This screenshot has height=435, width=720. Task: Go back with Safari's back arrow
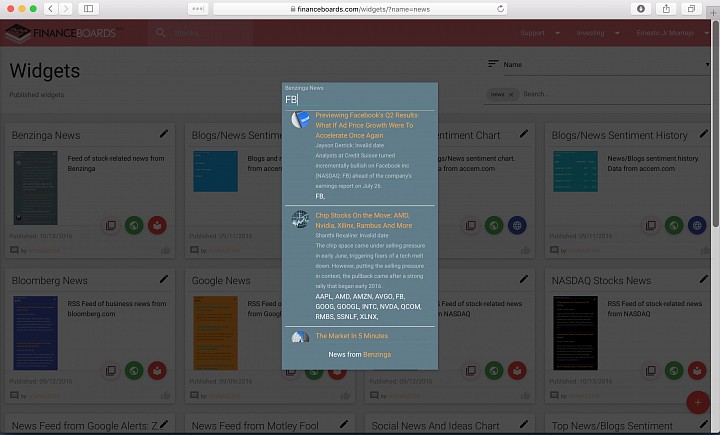(51, 9)
